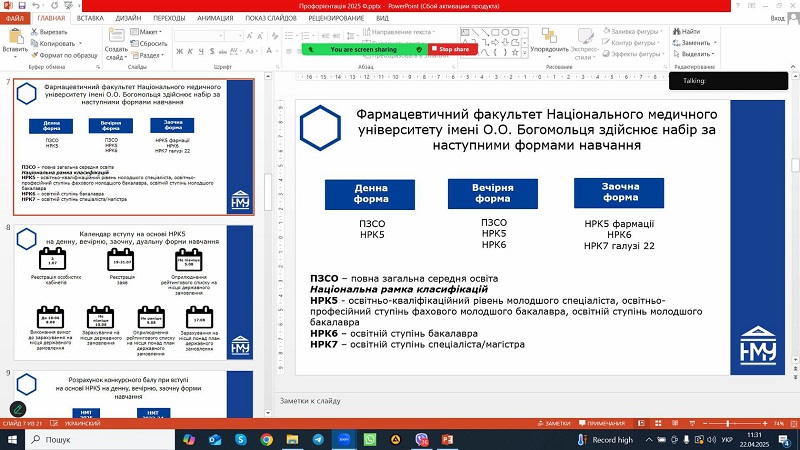Image resolution: width=800 pixels, height=450 pixels.
Task: Click the New Slide (Создать слайд) icon
Action: pyautogui.click(x=116, y=37)
